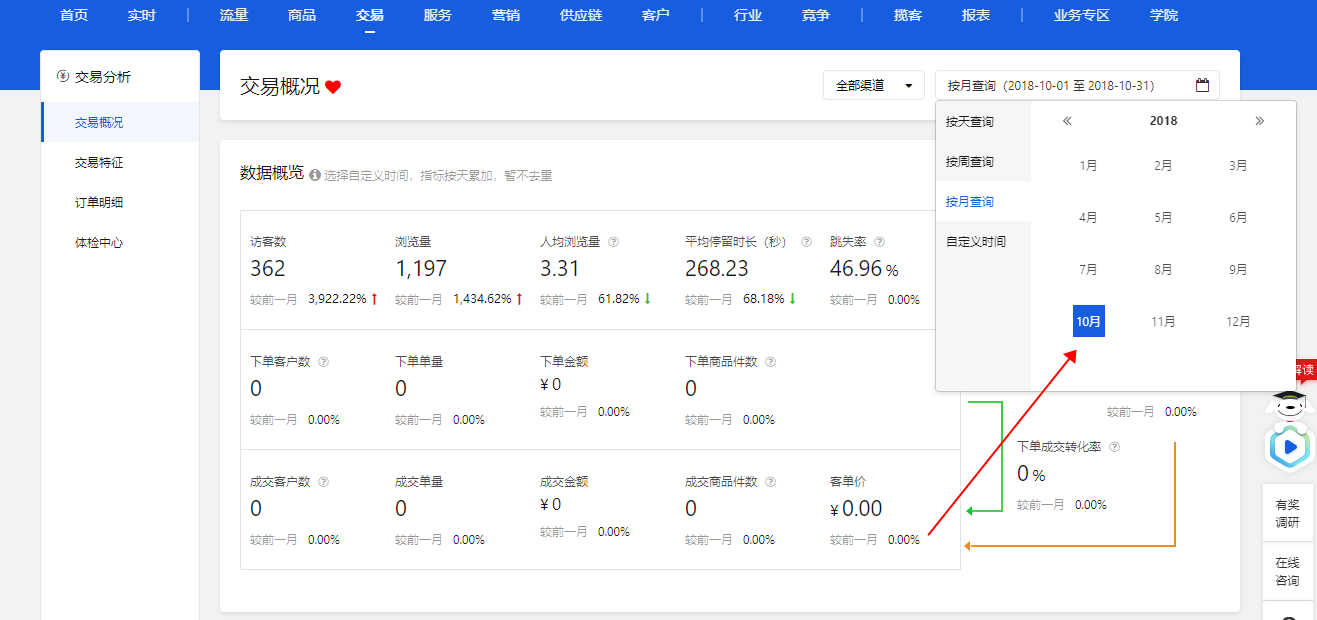Click the blue video play mascot icon
The height and width of the screenshot is (620, 1317).
coord(1289,447)
